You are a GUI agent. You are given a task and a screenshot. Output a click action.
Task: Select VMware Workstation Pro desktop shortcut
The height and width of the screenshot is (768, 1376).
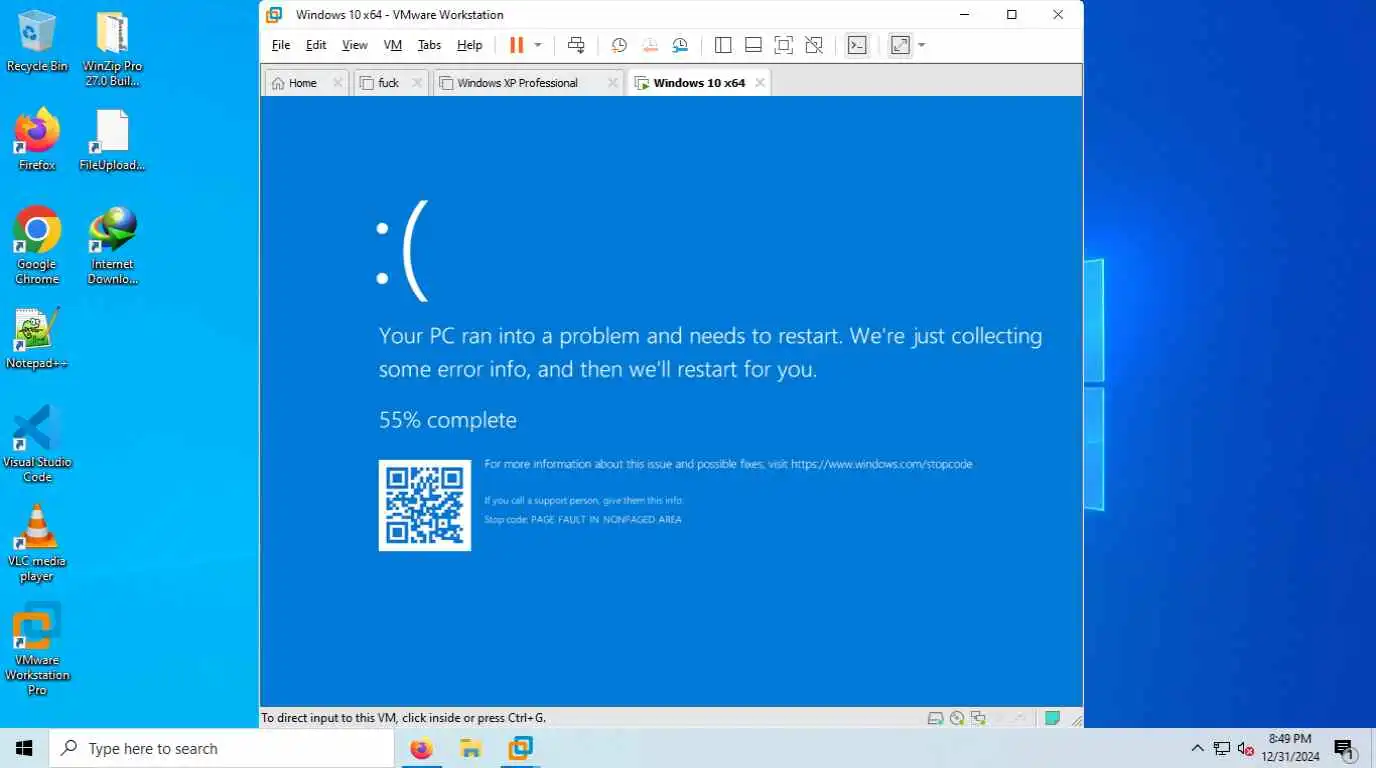click(x=37, y=649)
